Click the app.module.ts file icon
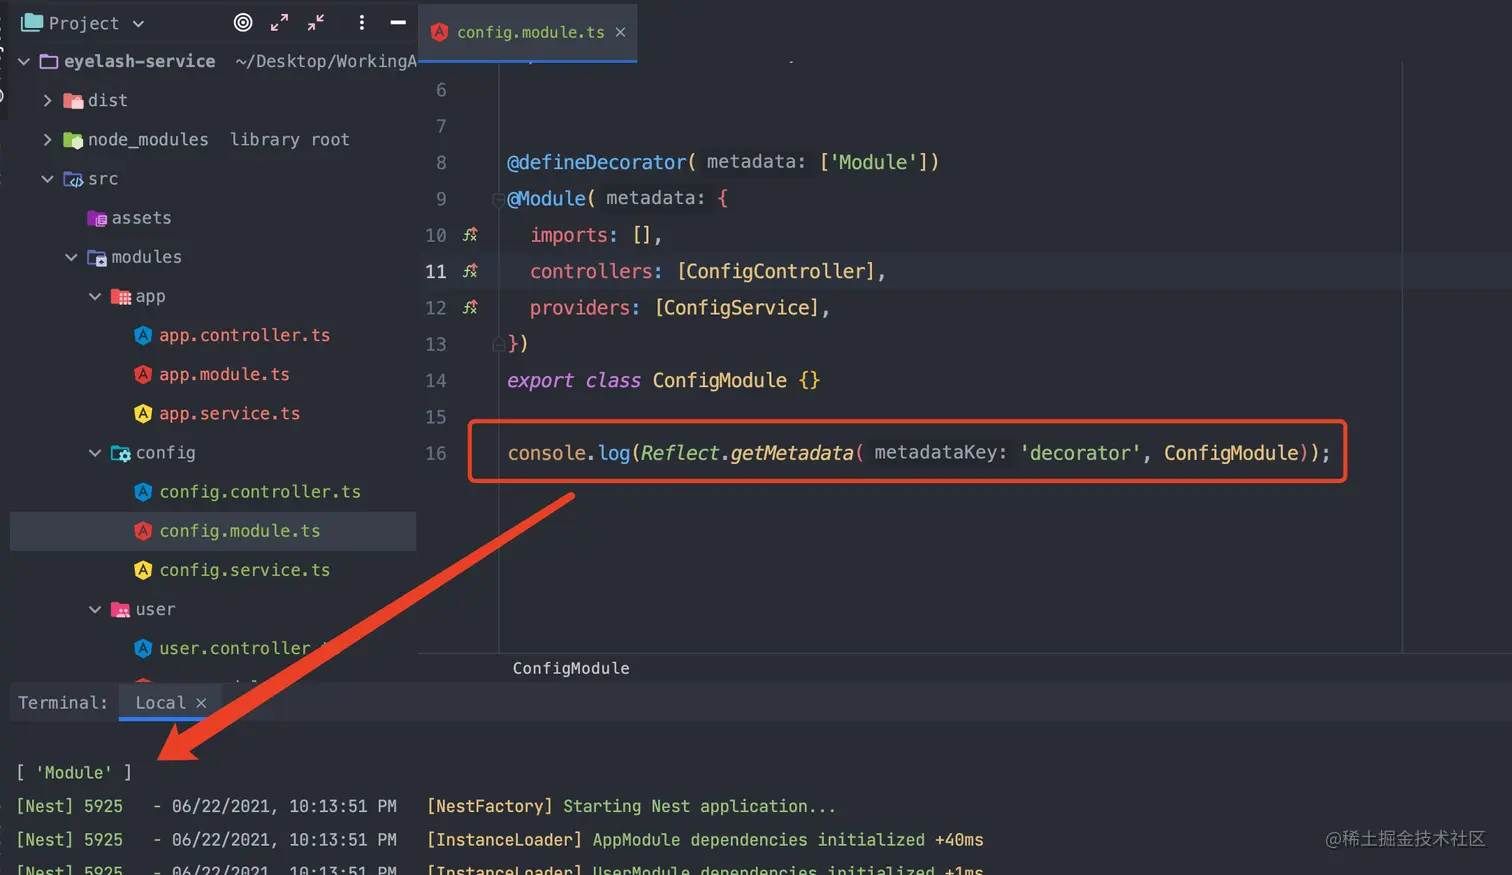 [x=143, y=374]
